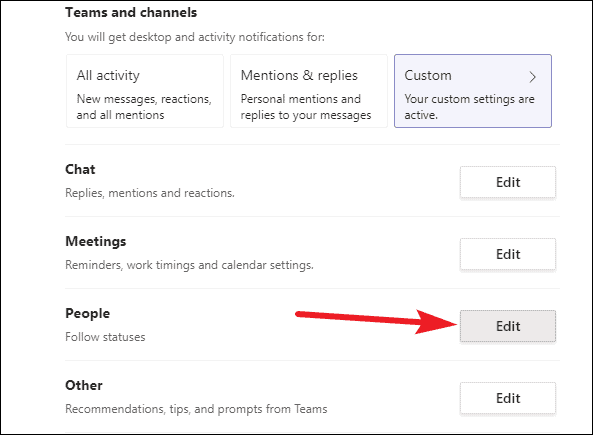Click Replies, mentions and reactions text
The image size is (593, 435).
click(x=150, y=193)
